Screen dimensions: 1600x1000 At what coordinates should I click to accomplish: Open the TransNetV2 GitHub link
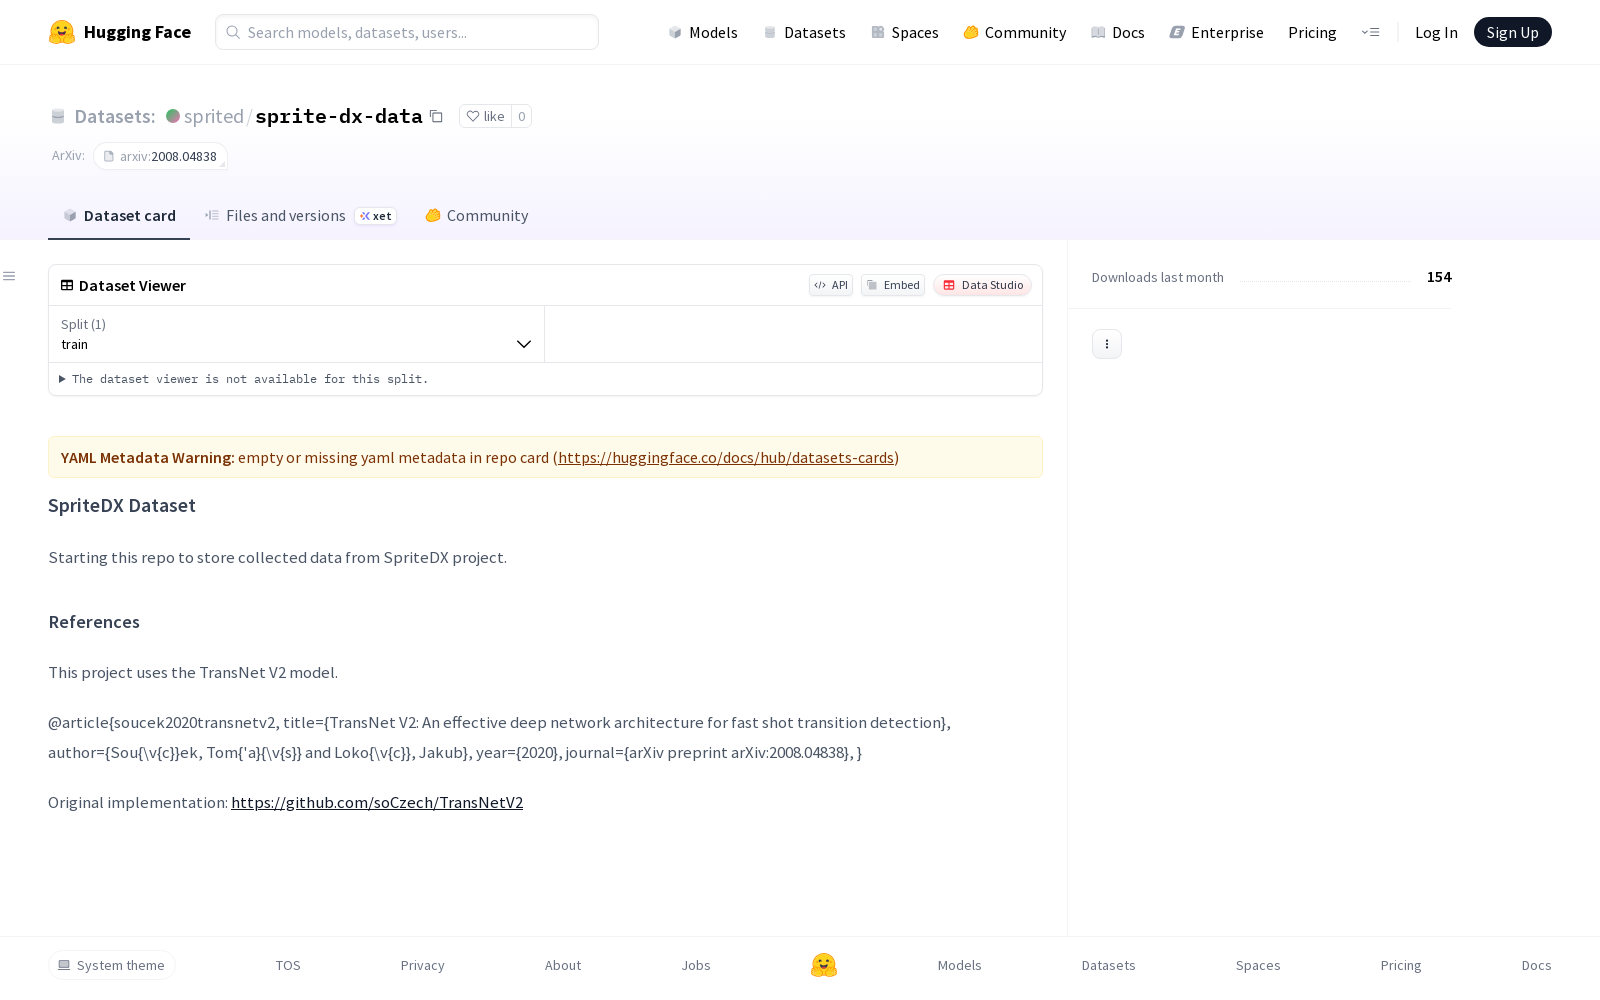click(377, 802)
